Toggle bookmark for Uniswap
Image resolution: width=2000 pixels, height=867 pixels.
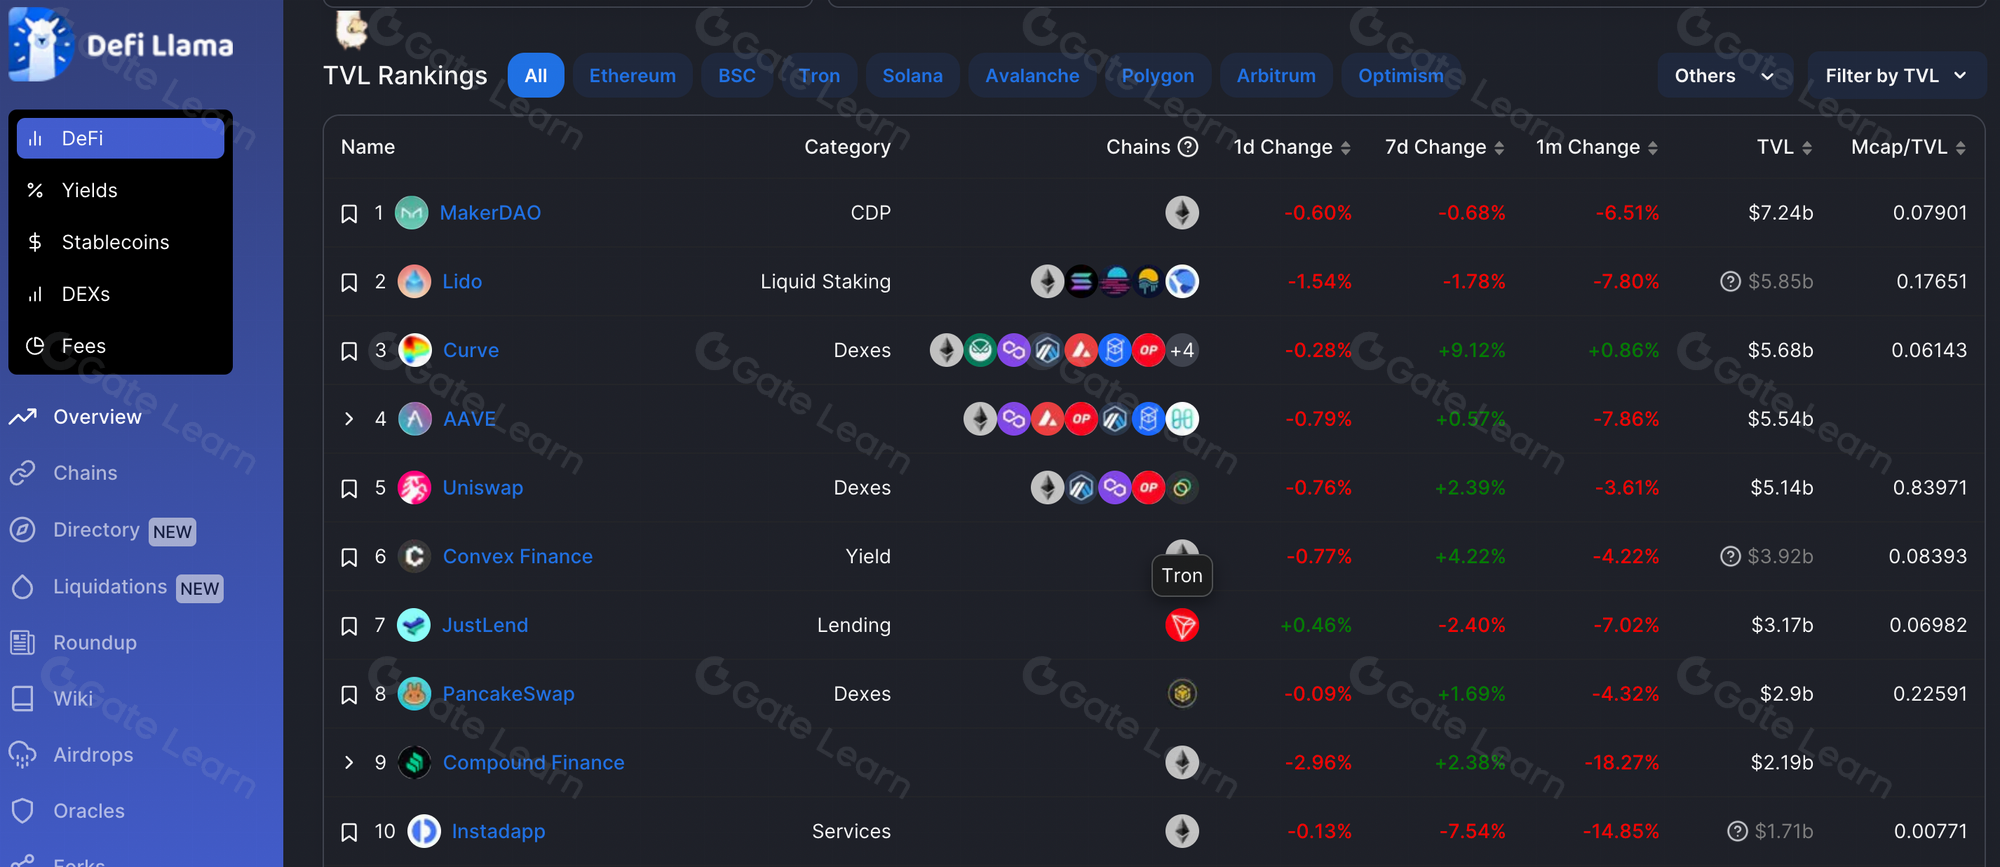349,488
